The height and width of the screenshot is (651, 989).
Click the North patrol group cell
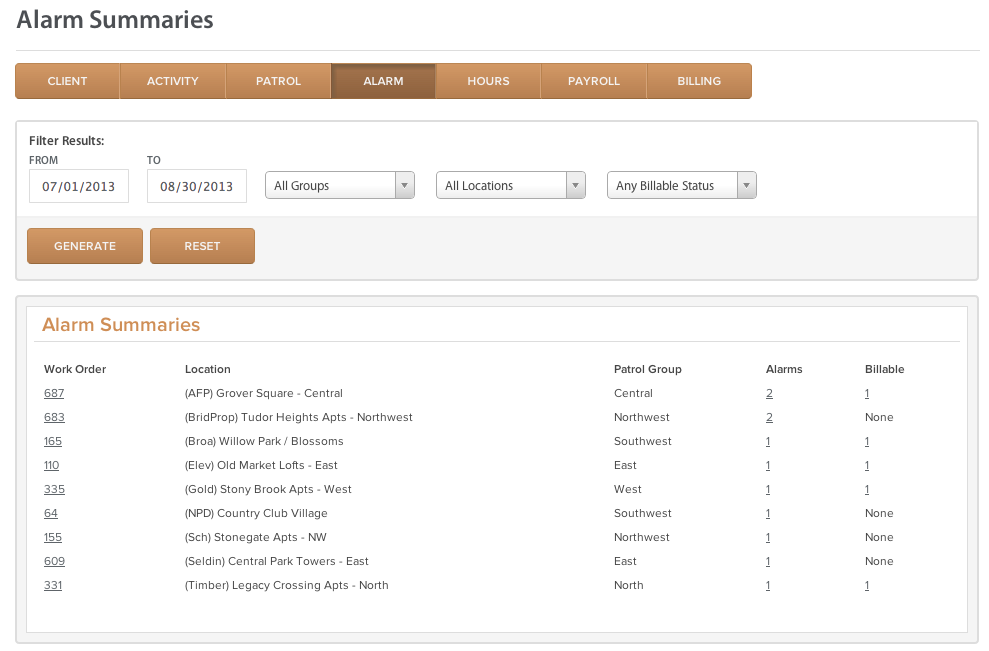point(629,585)
